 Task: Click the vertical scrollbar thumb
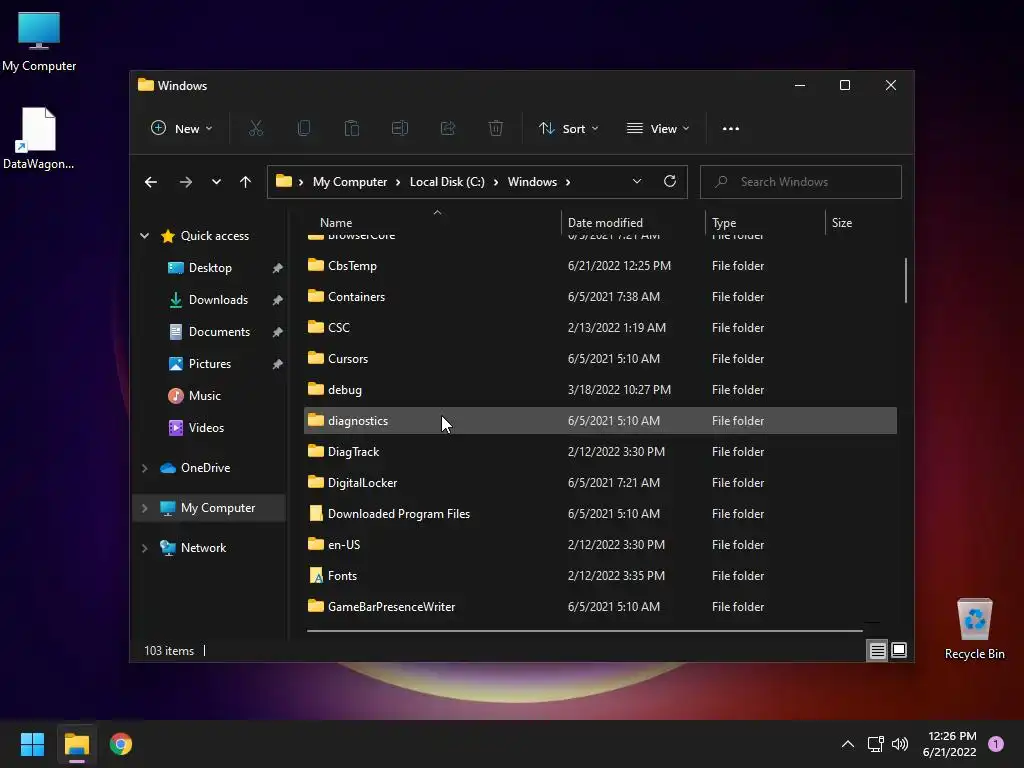point(906,281)
